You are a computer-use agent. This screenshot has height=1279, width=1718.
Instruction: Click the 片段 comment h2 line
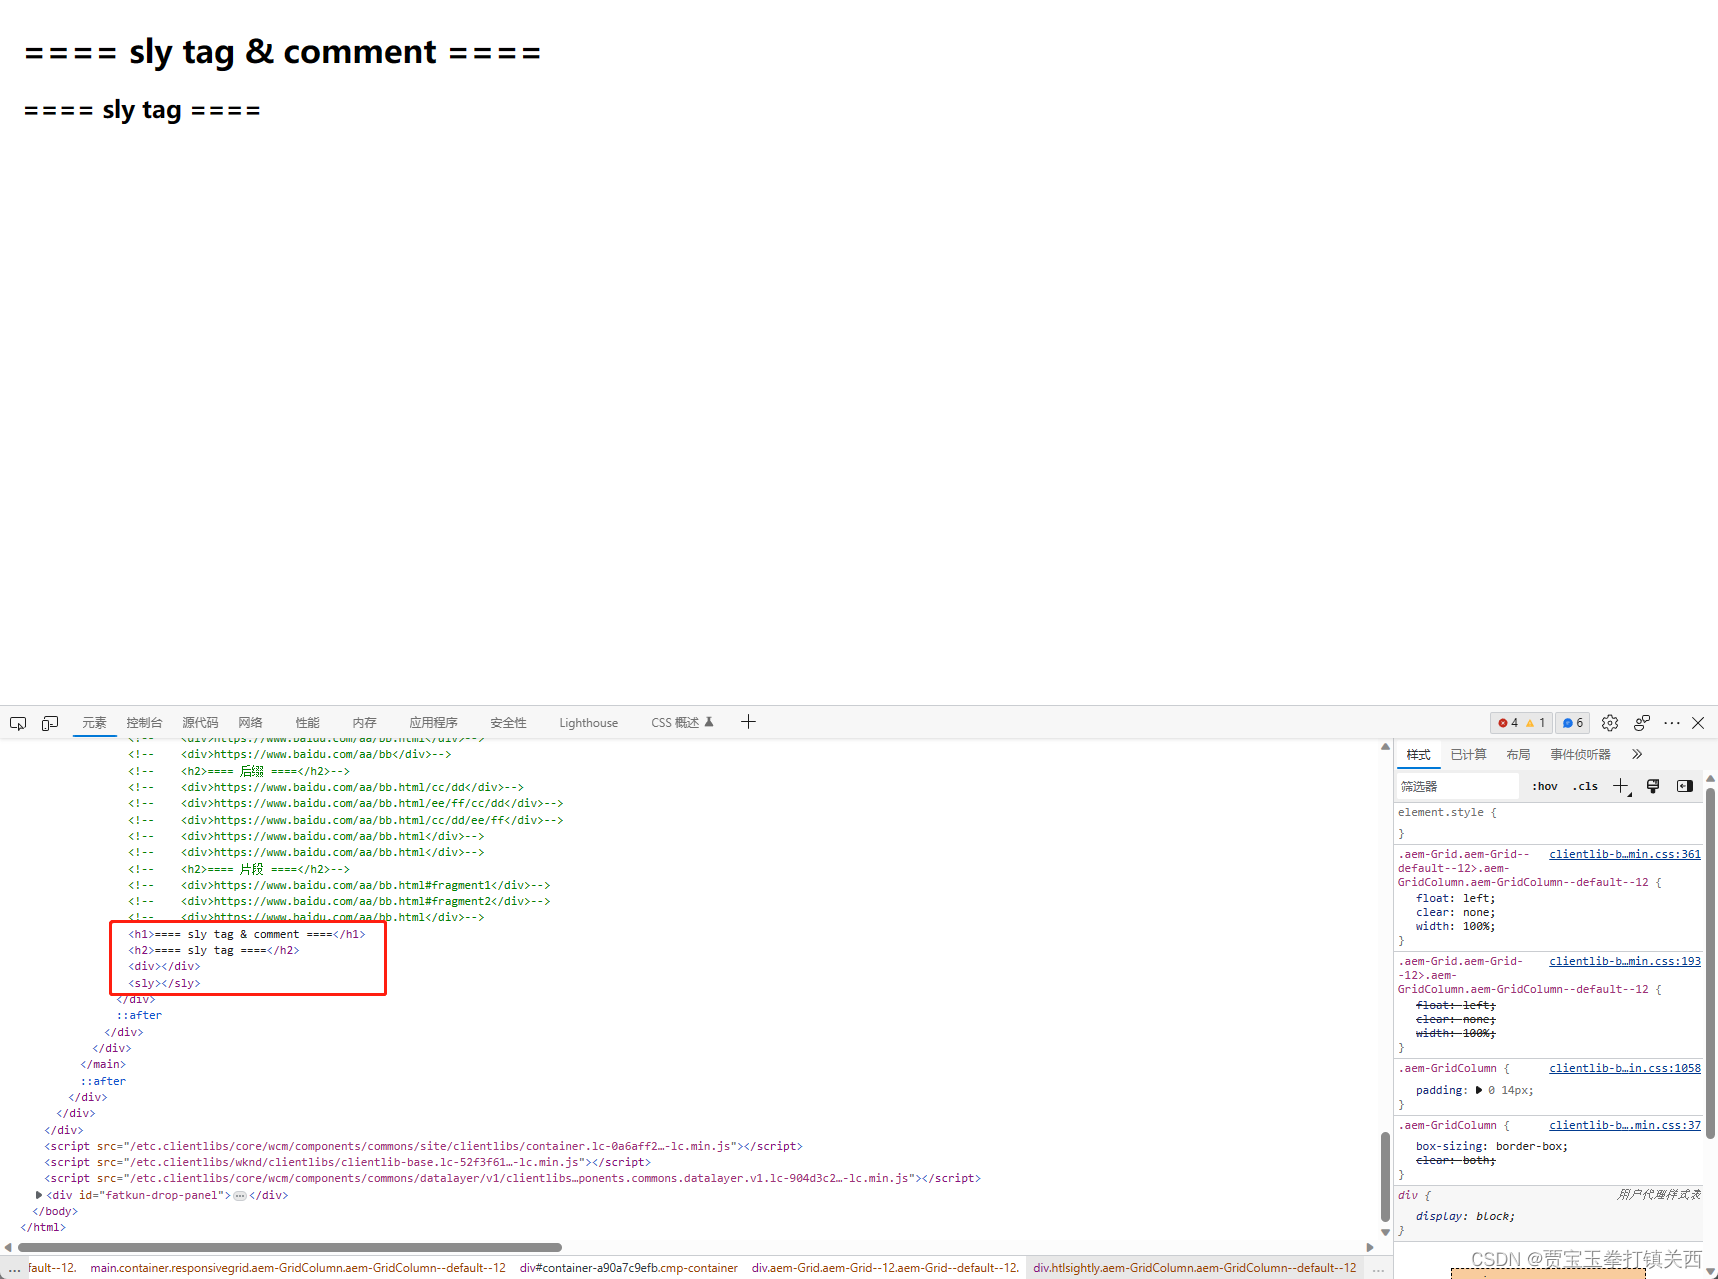[239, 870]
